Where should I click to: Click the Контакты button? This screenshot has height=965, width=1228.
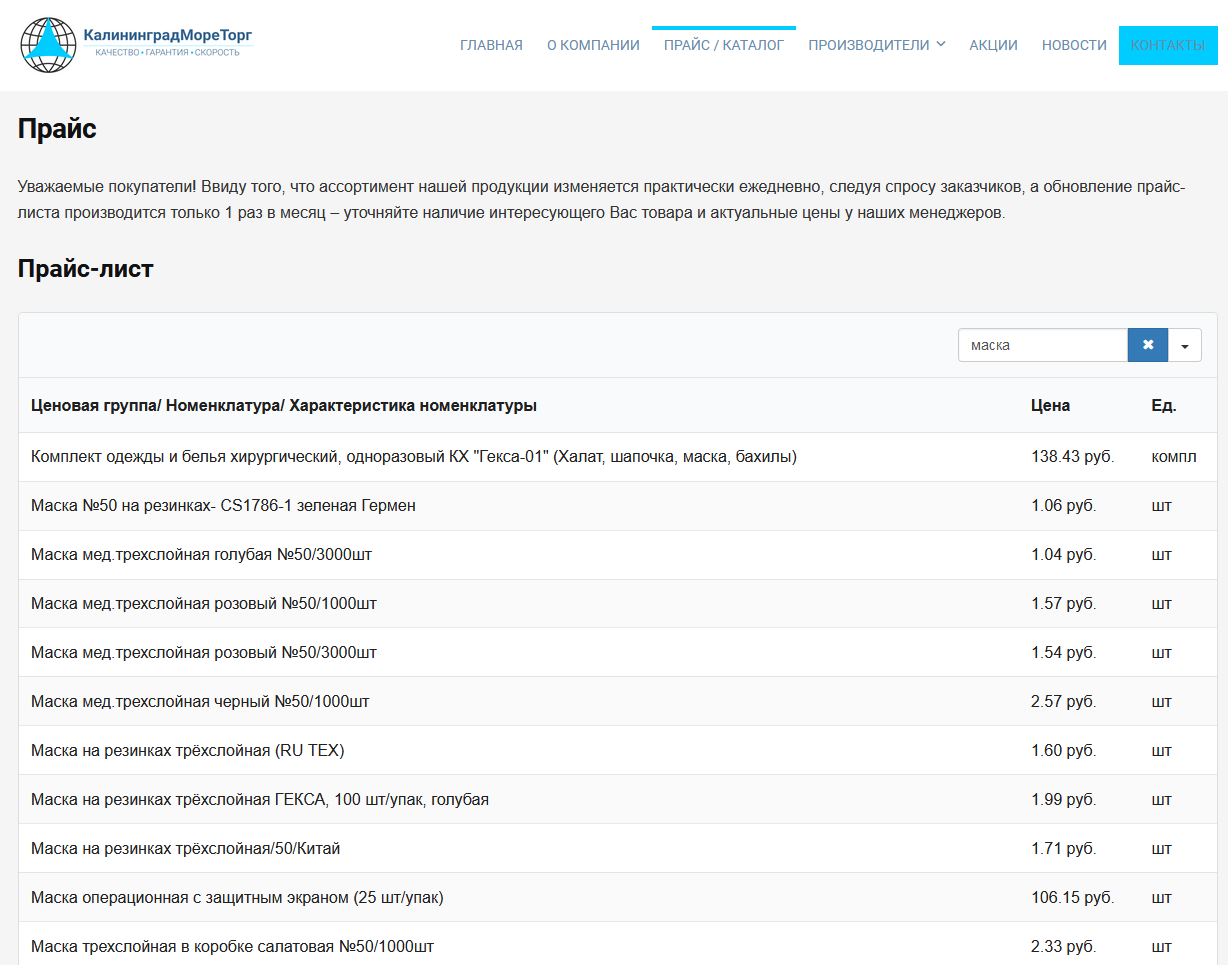tap(1167, 45)
